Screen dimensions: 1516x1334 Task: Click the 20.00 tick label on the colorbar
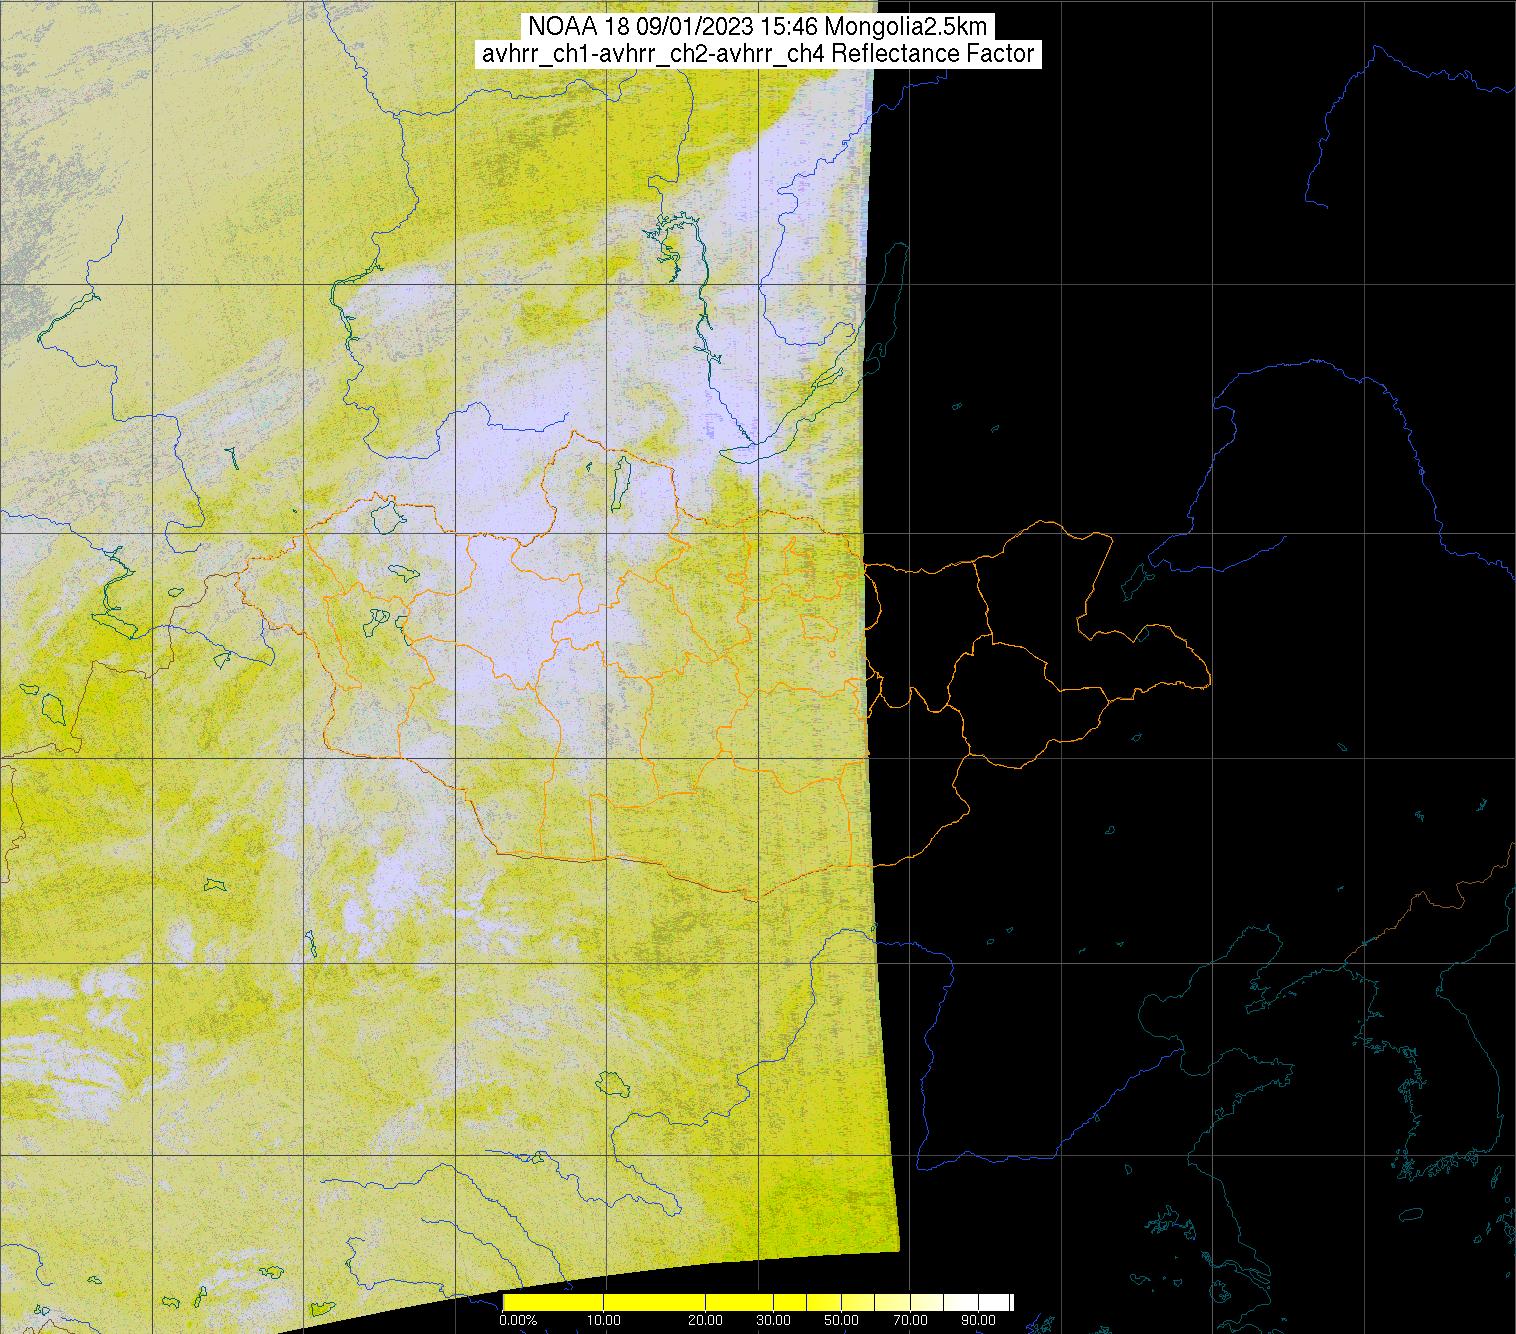[706, 1321]
